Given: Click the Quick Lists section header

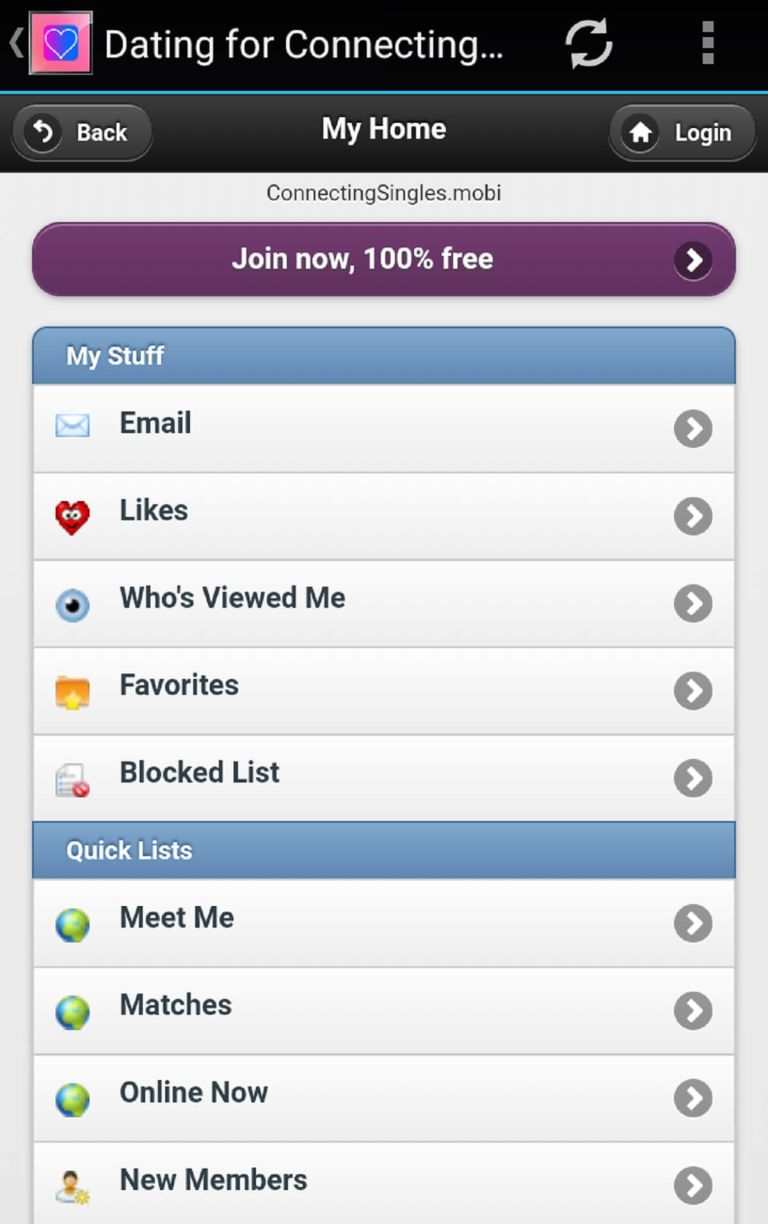Looking at the screenshot, I should point(383,851).
